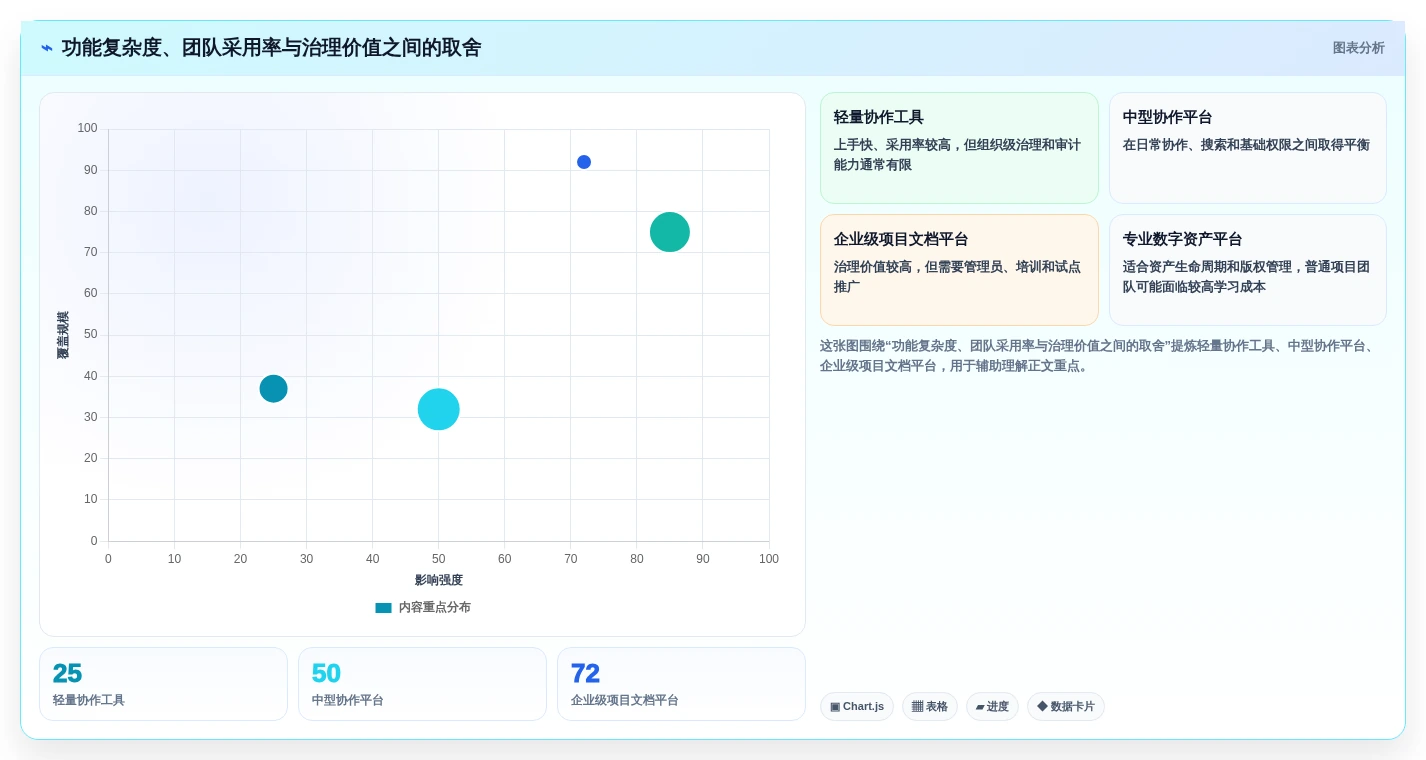Open the 轻量协作工具 description card
1426x760 pixels.
pos(959,148)
